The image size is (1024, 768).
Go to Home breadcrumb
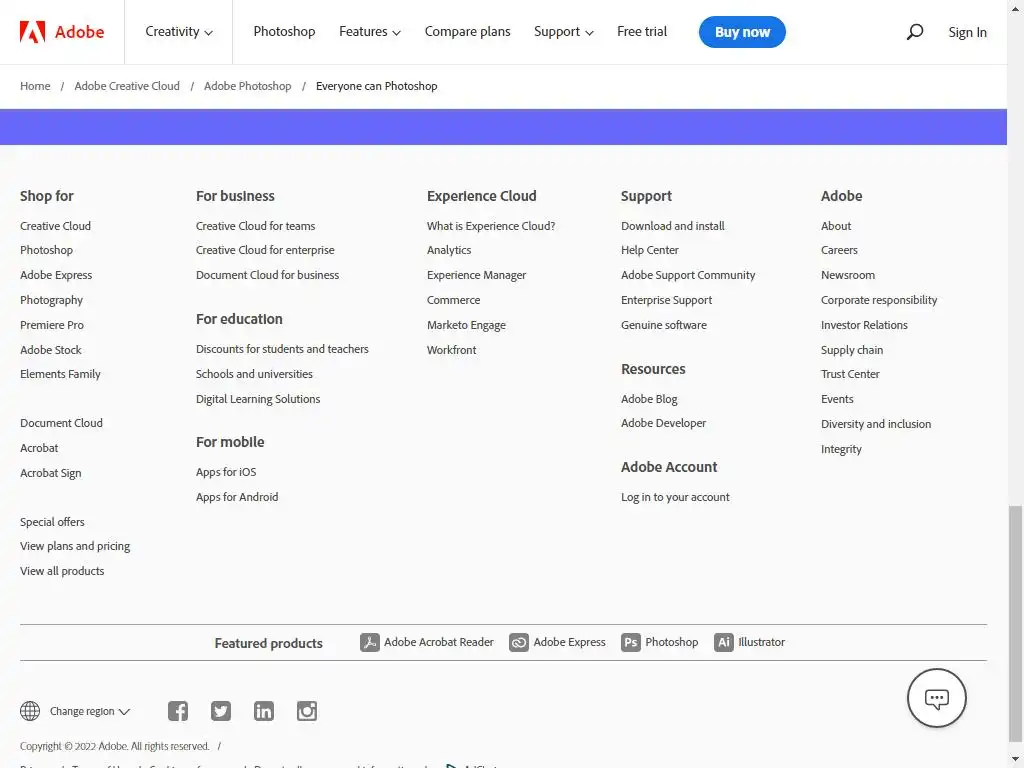35,86
